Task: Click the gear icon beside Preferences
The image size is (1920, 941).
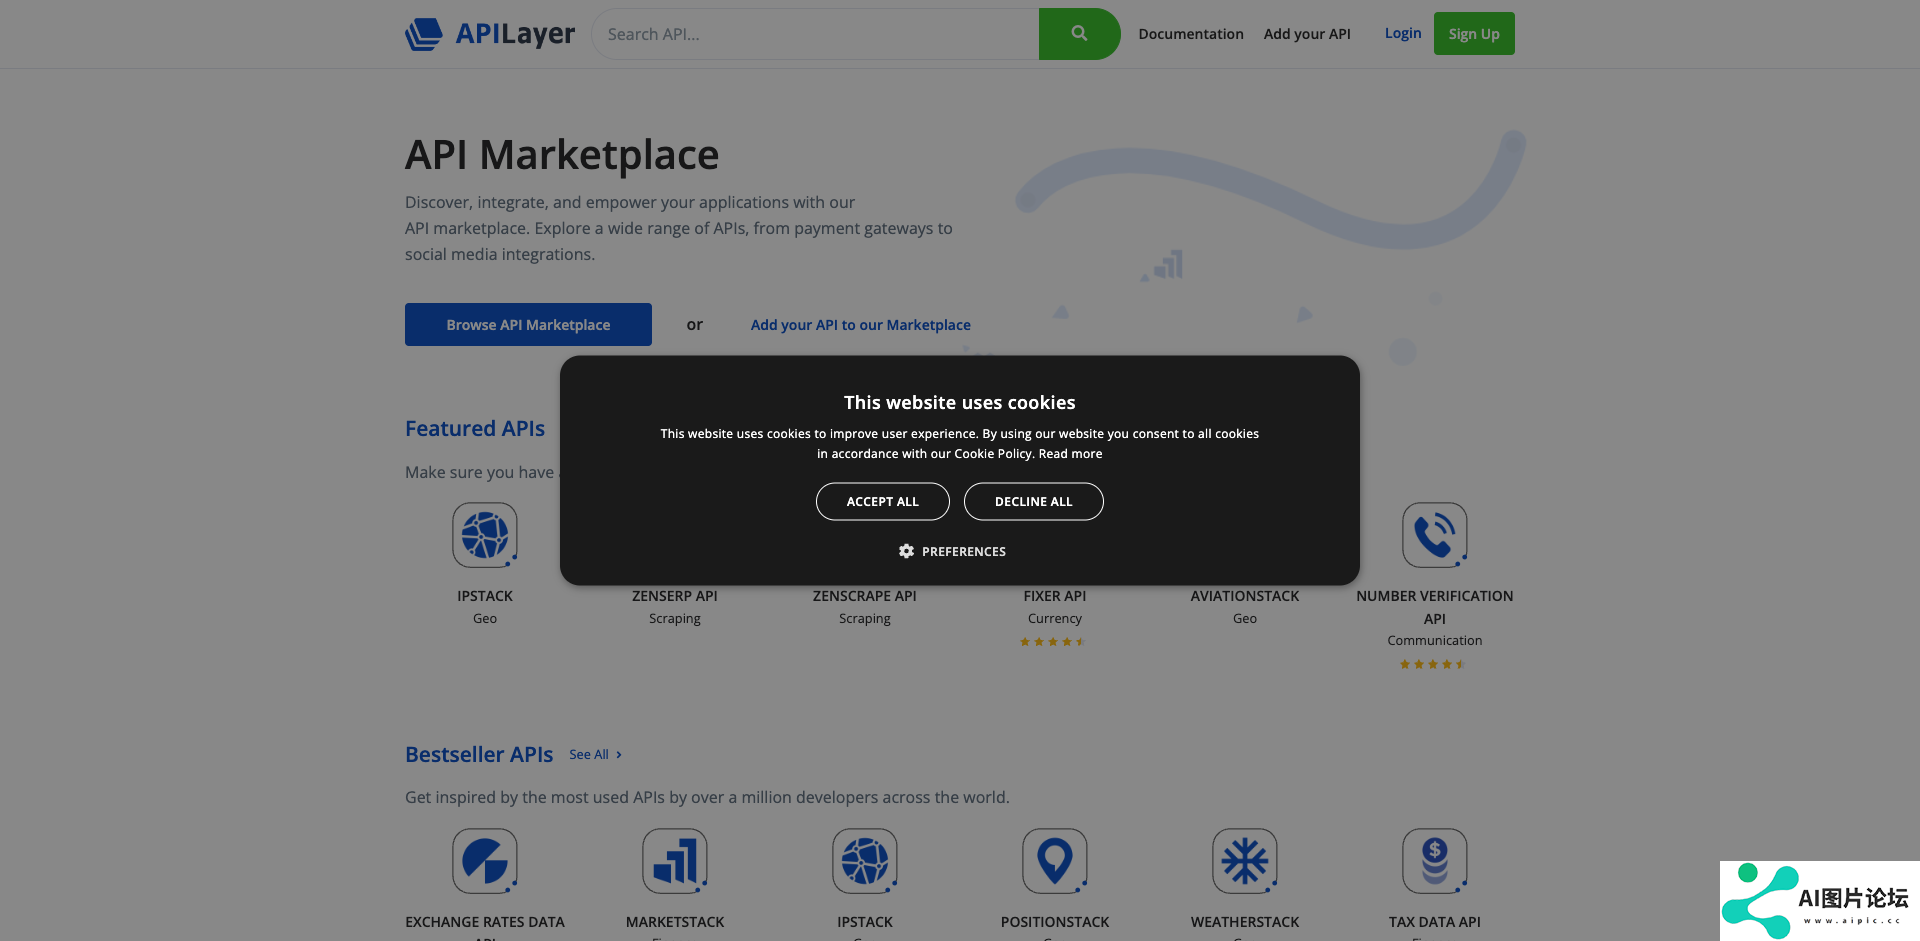Action: pyautogui.click(x=906, y=552)
